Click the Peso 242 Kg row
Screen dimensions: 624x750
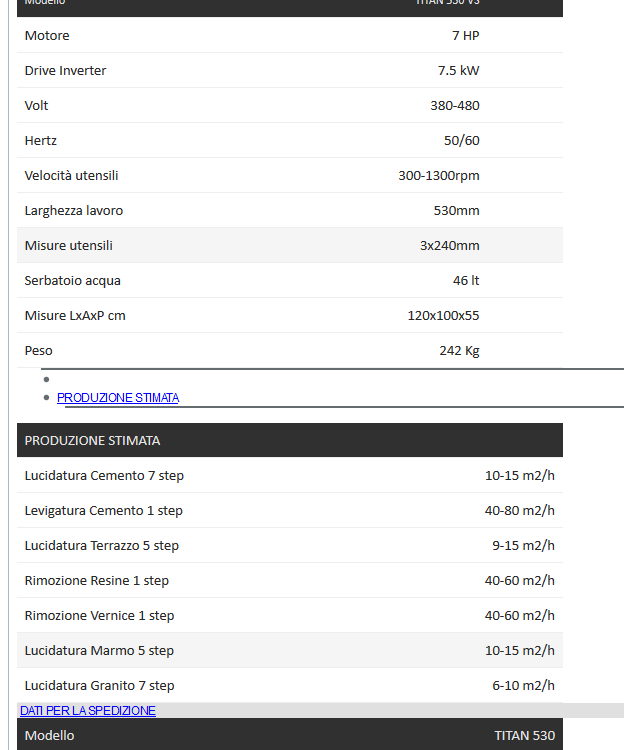(290, 350)
